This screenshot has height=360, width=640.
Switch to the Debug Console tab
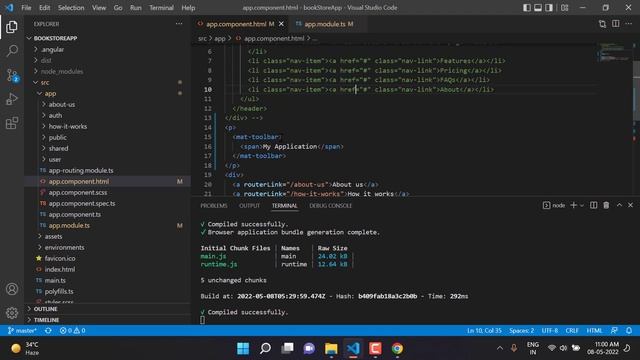pyautogui.click(x=331, y=206)
